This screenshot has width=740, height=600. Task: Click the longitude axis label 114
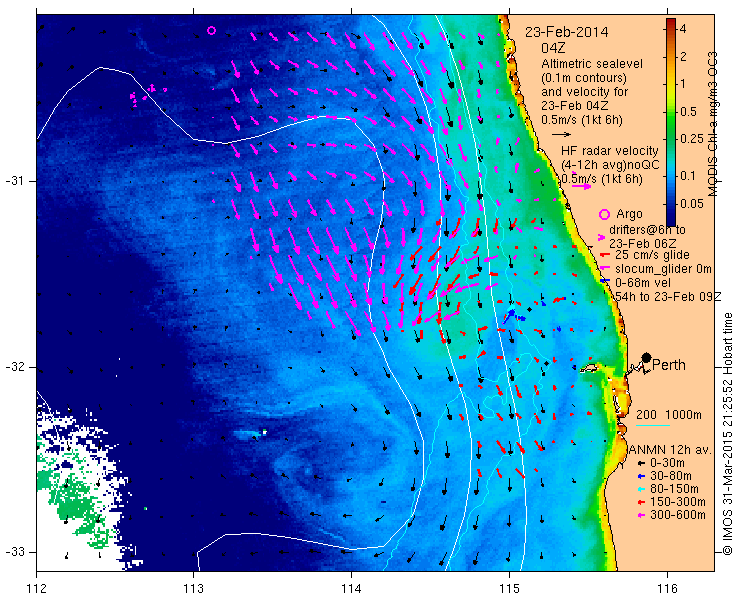(351, 589)
